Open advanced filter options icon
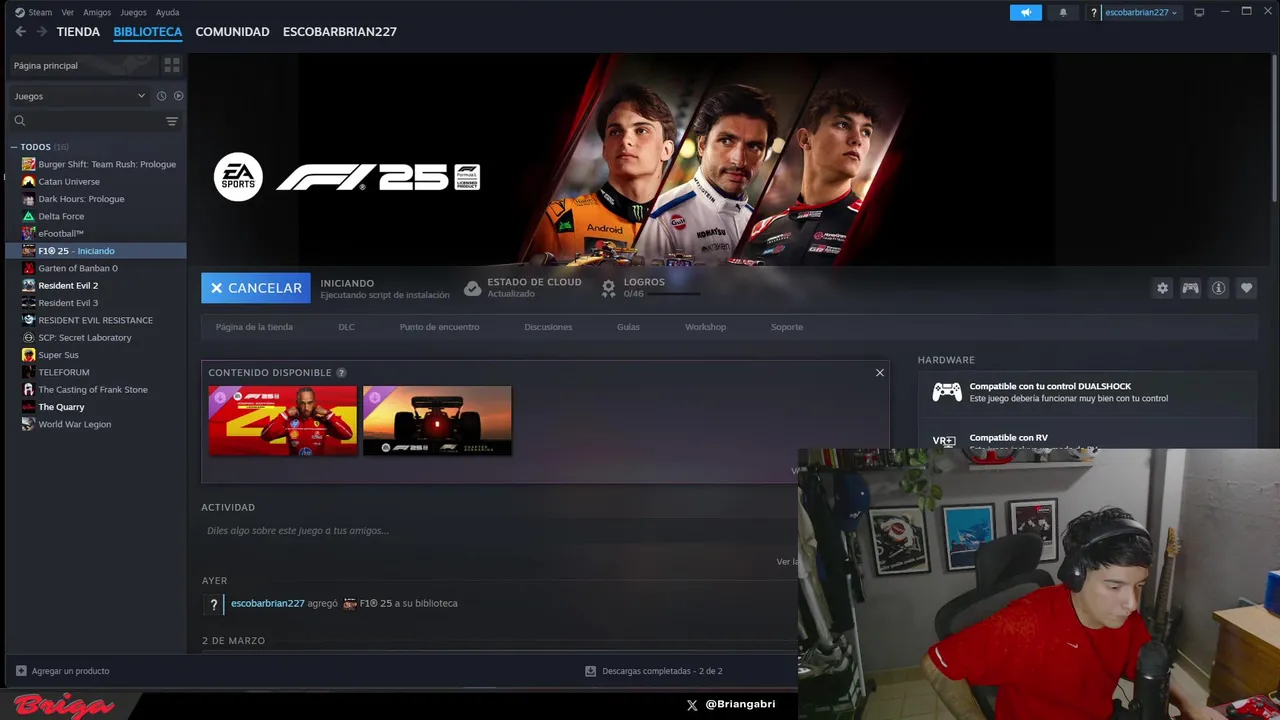 click(x=172, y=121)
